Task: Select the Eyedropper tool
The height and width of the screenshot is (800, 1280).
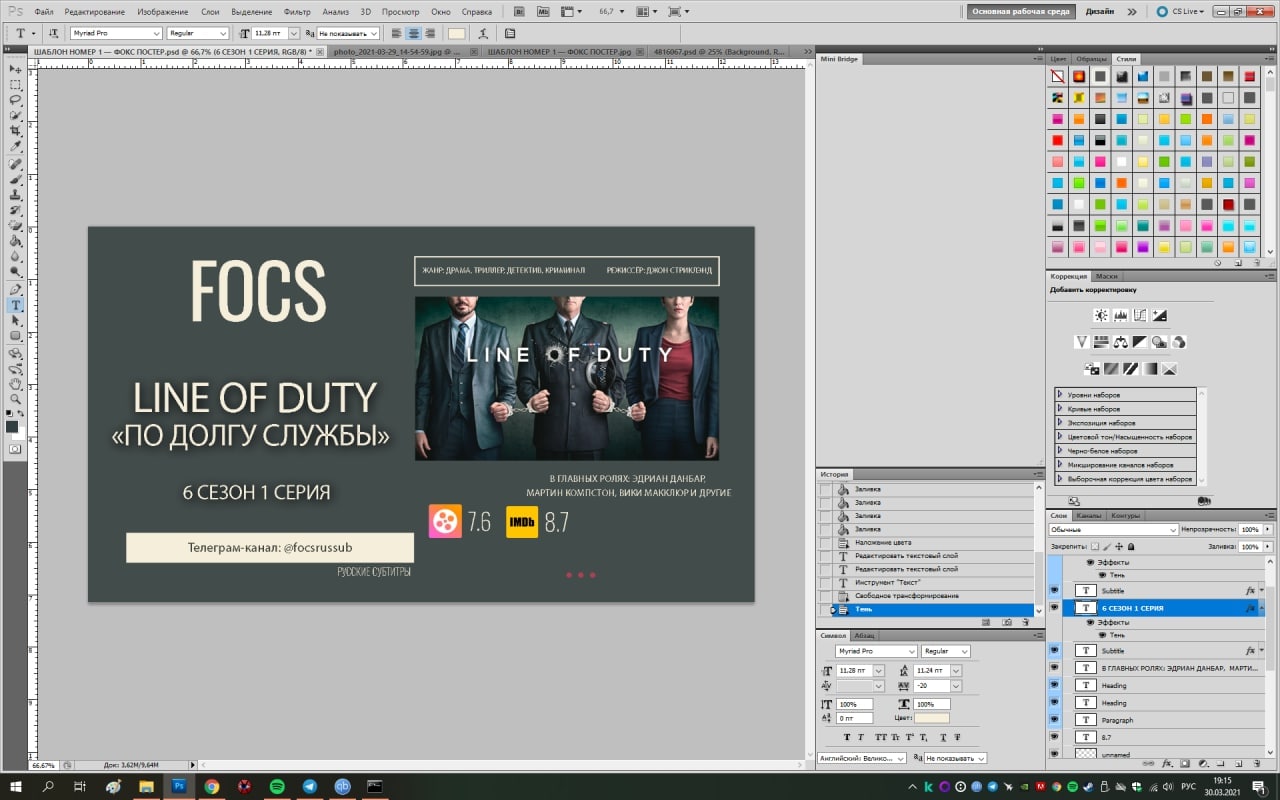Action: (16, 147)
